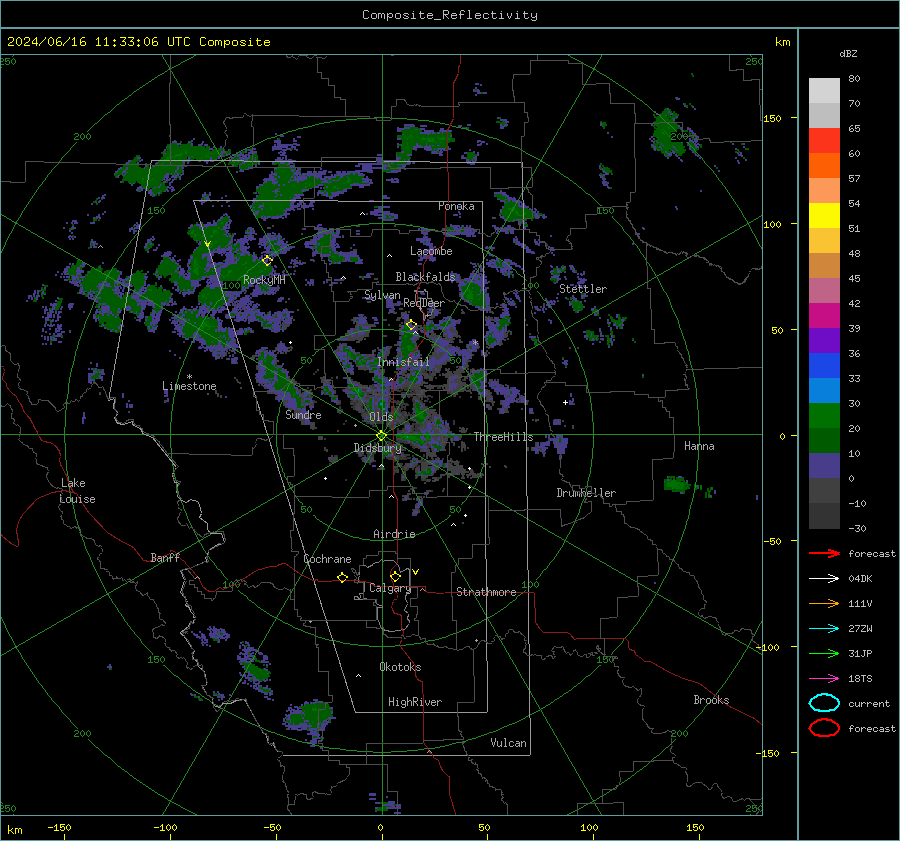Click the Sylvan label on the map
The height and width of the screenshot is (841, 900).
pyautogui.click(x=382, y=295)
